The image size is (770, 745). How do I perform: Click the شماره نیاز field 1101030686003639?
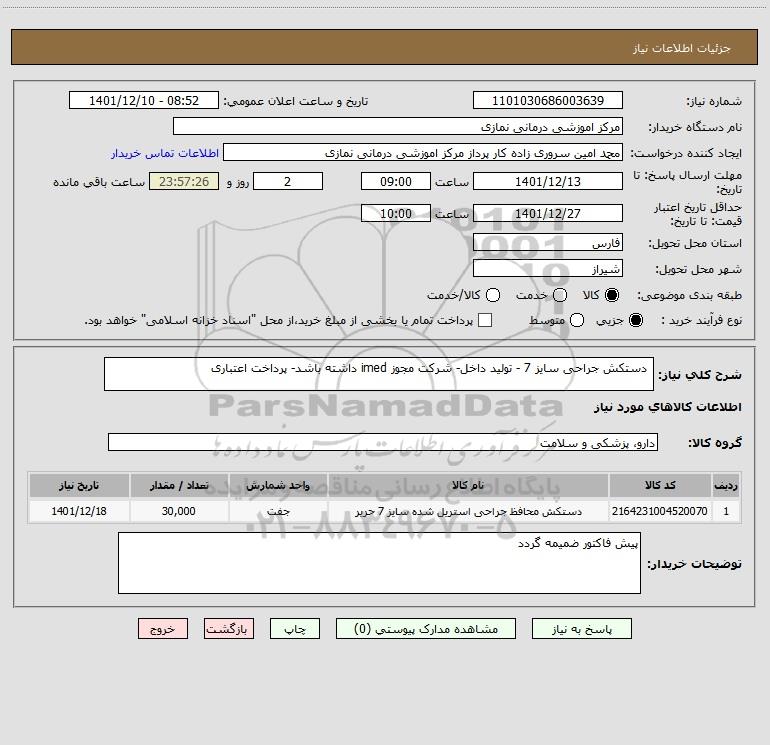click(x=548, y=100)
